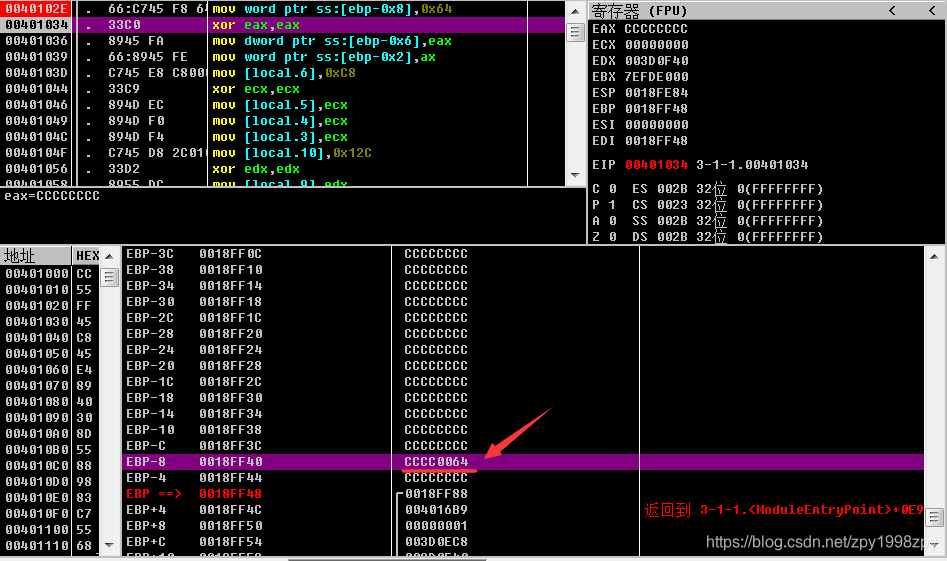This screenshot has height=561, width=947.
Task: Click the ES segment register 002B
Action: (672, 188)
